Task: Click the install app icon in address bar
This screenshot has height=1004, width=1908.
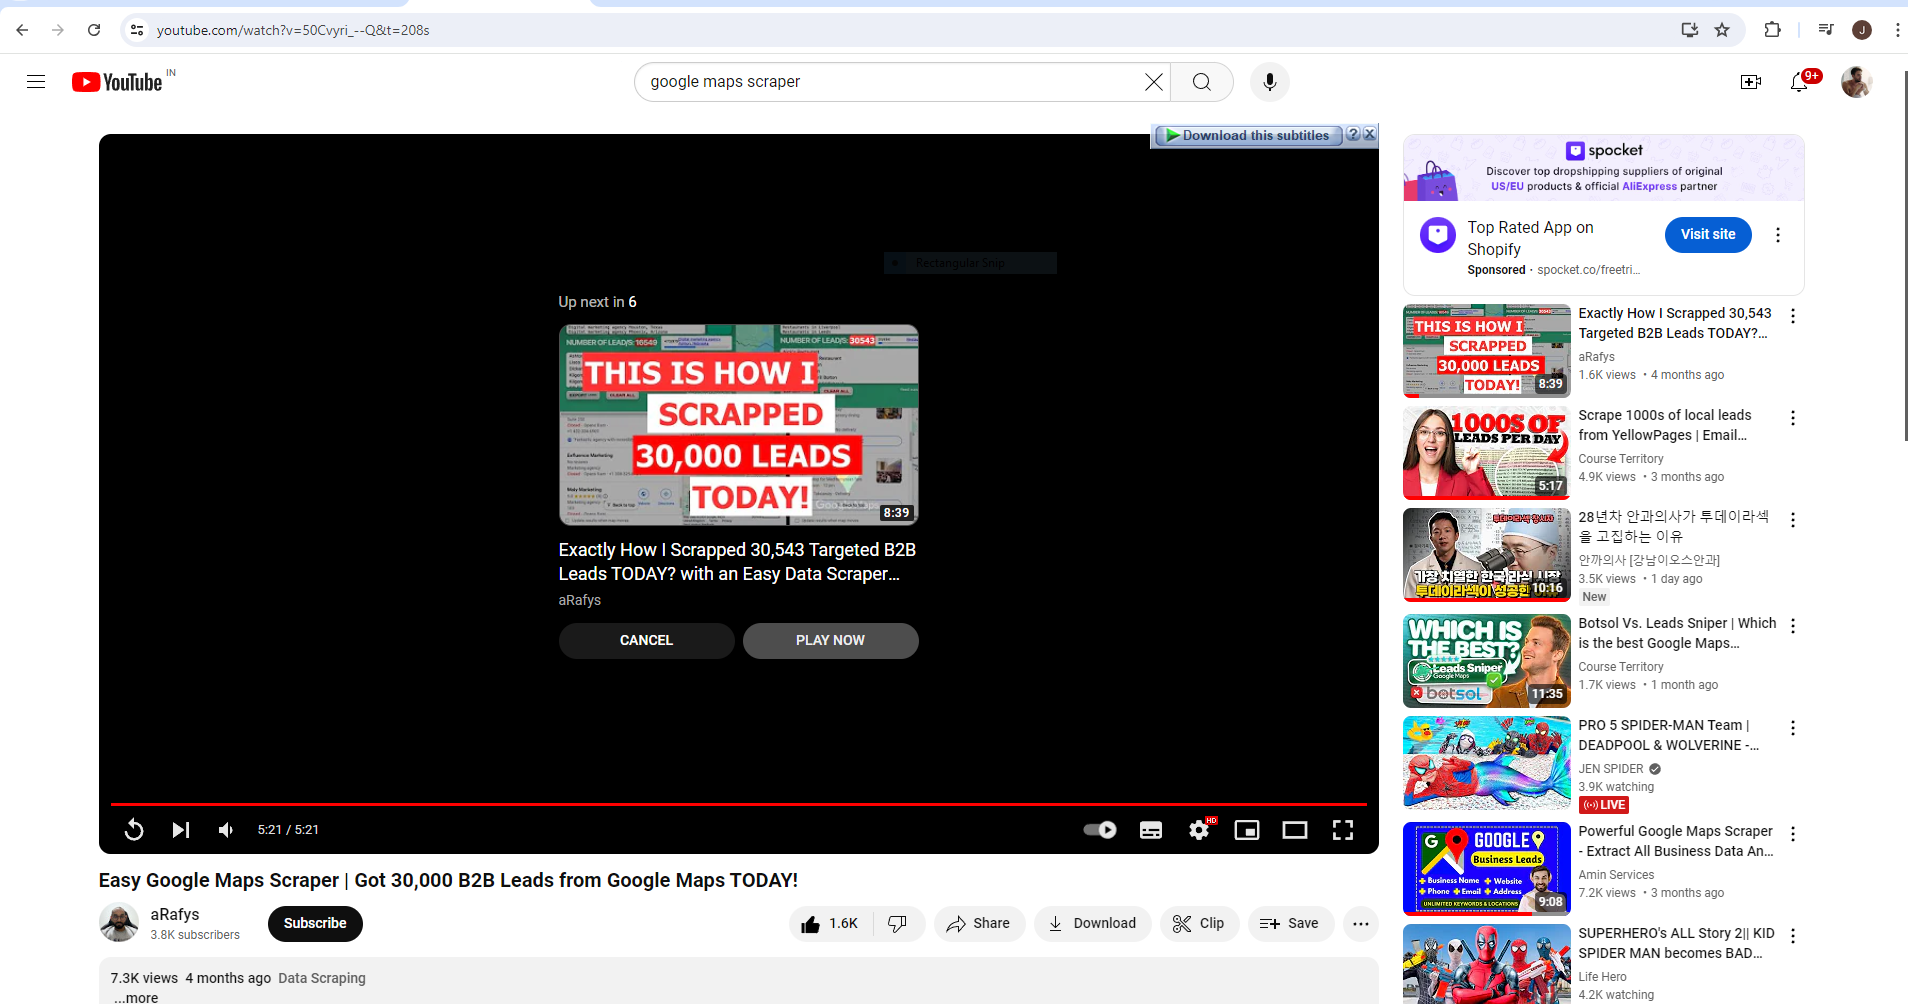Action: [x=1690, y=30]
